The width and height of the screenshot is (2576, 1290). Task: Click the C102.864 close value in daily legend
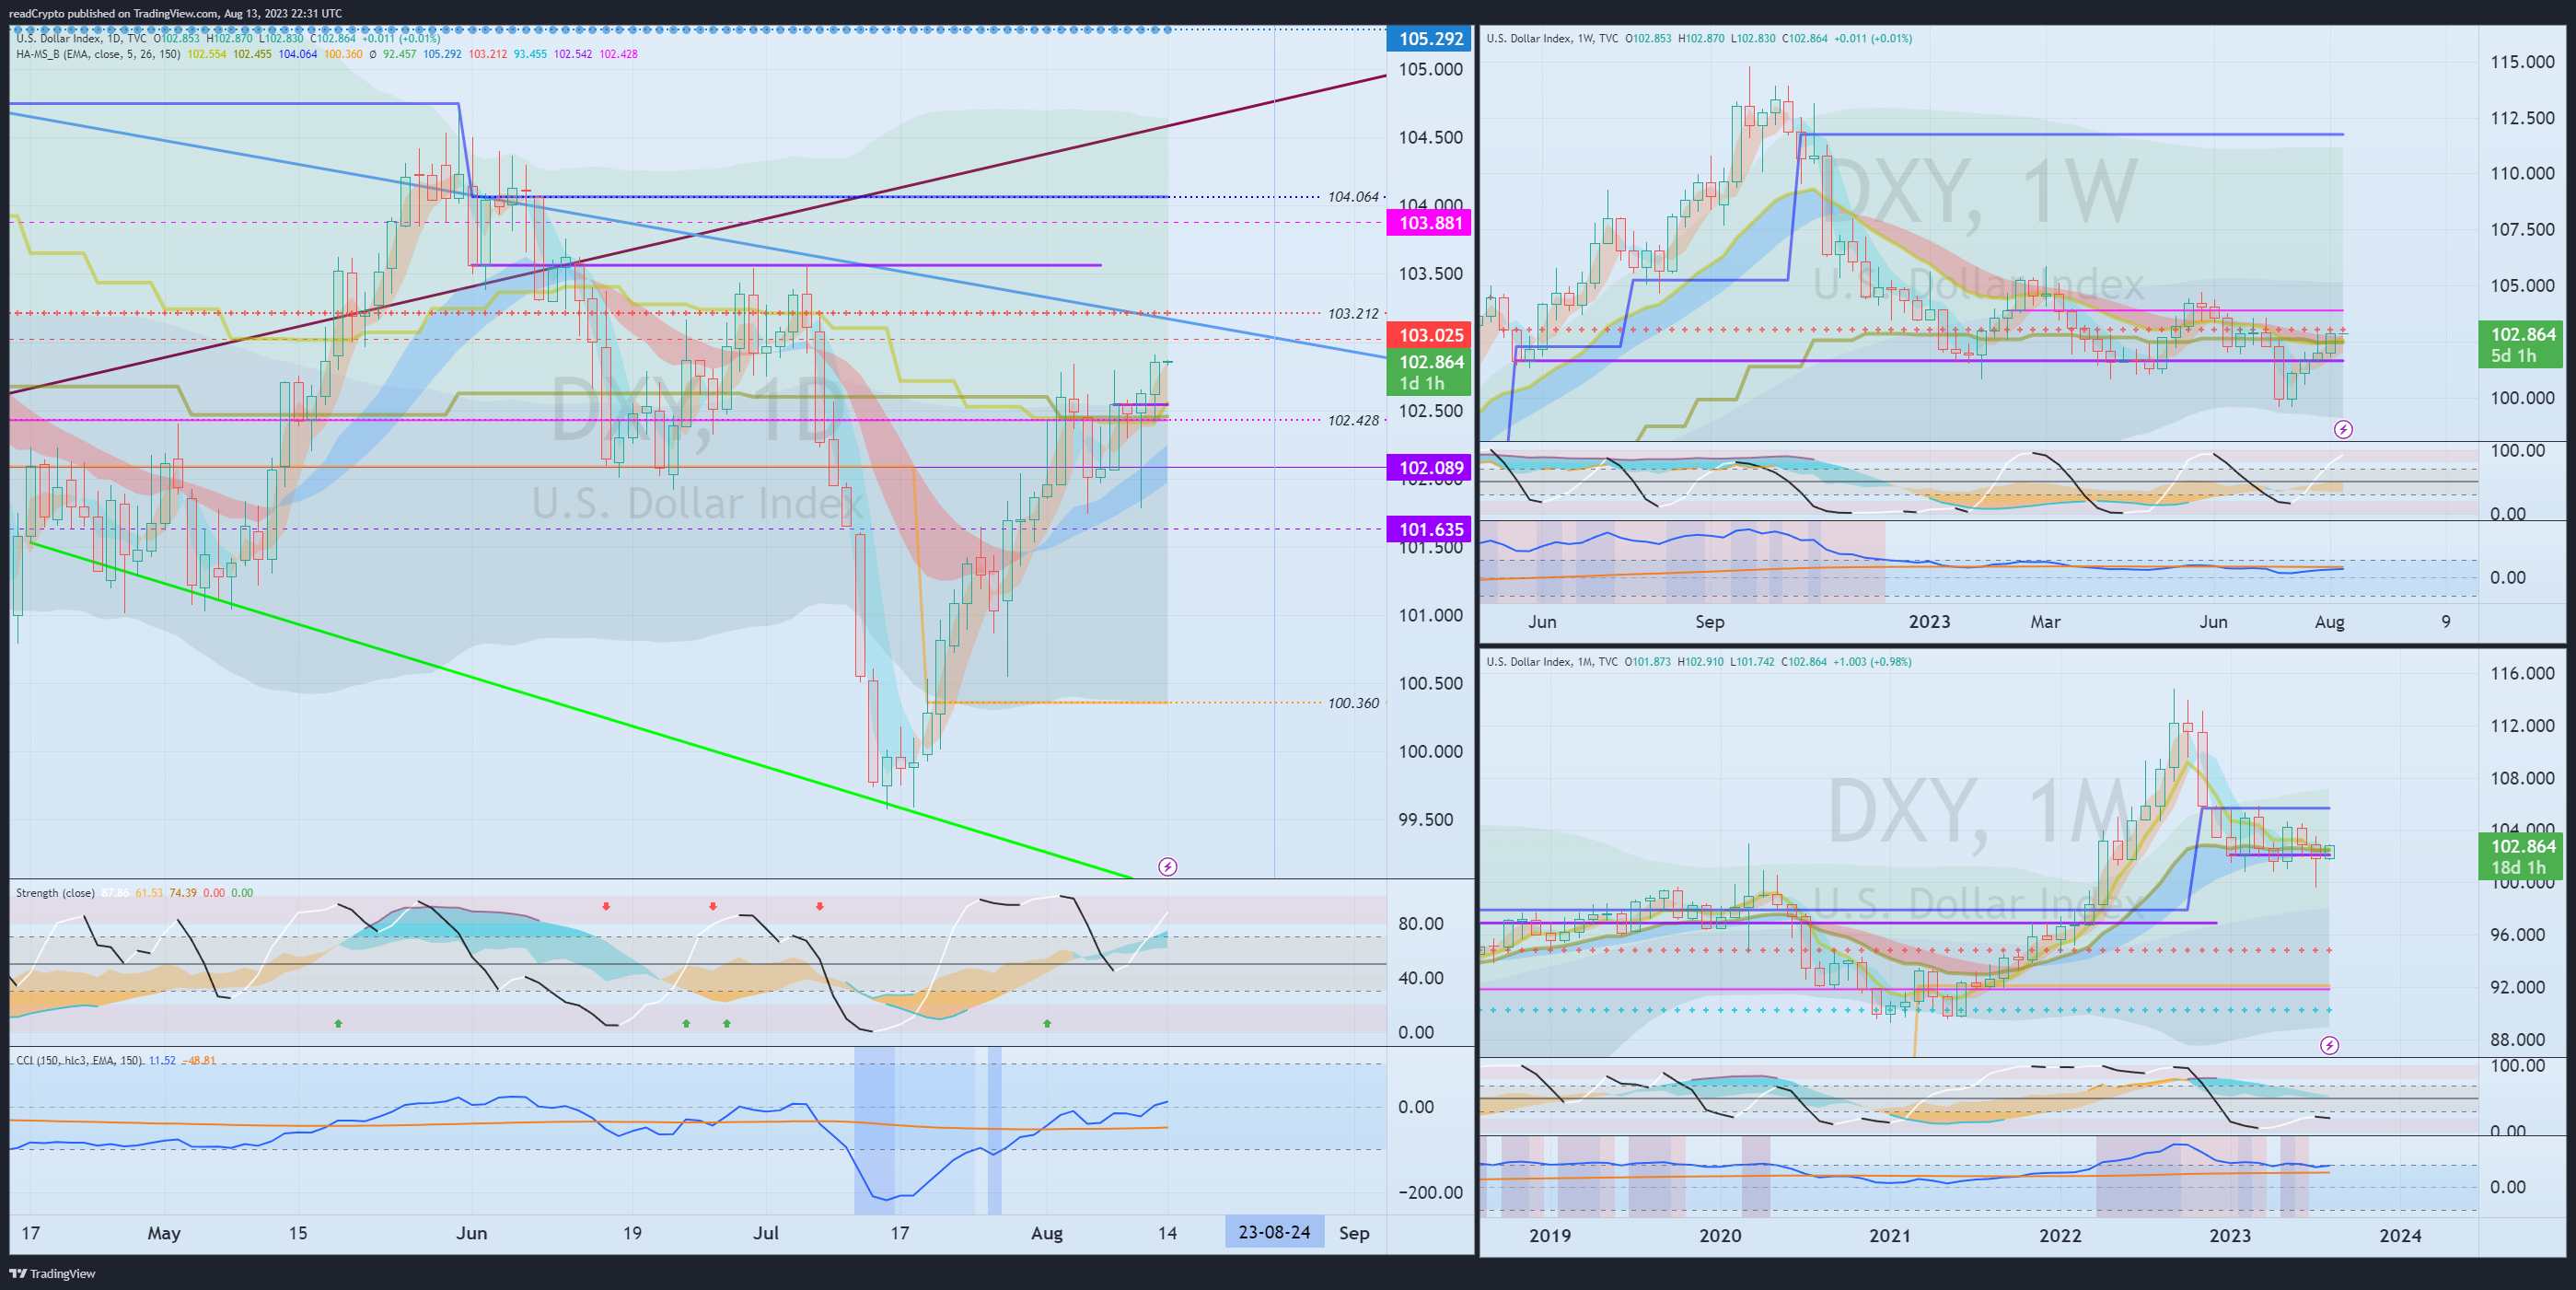[333, 38]
